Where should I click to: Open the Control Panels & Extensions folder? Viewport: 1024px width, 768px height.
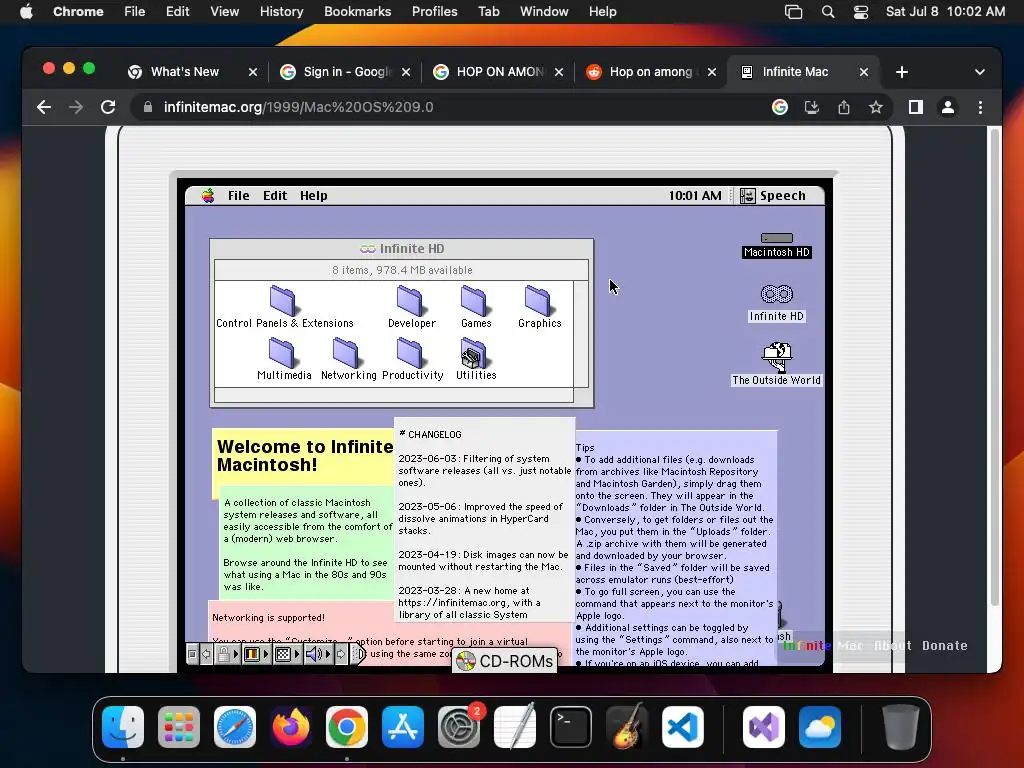point(283,306)
